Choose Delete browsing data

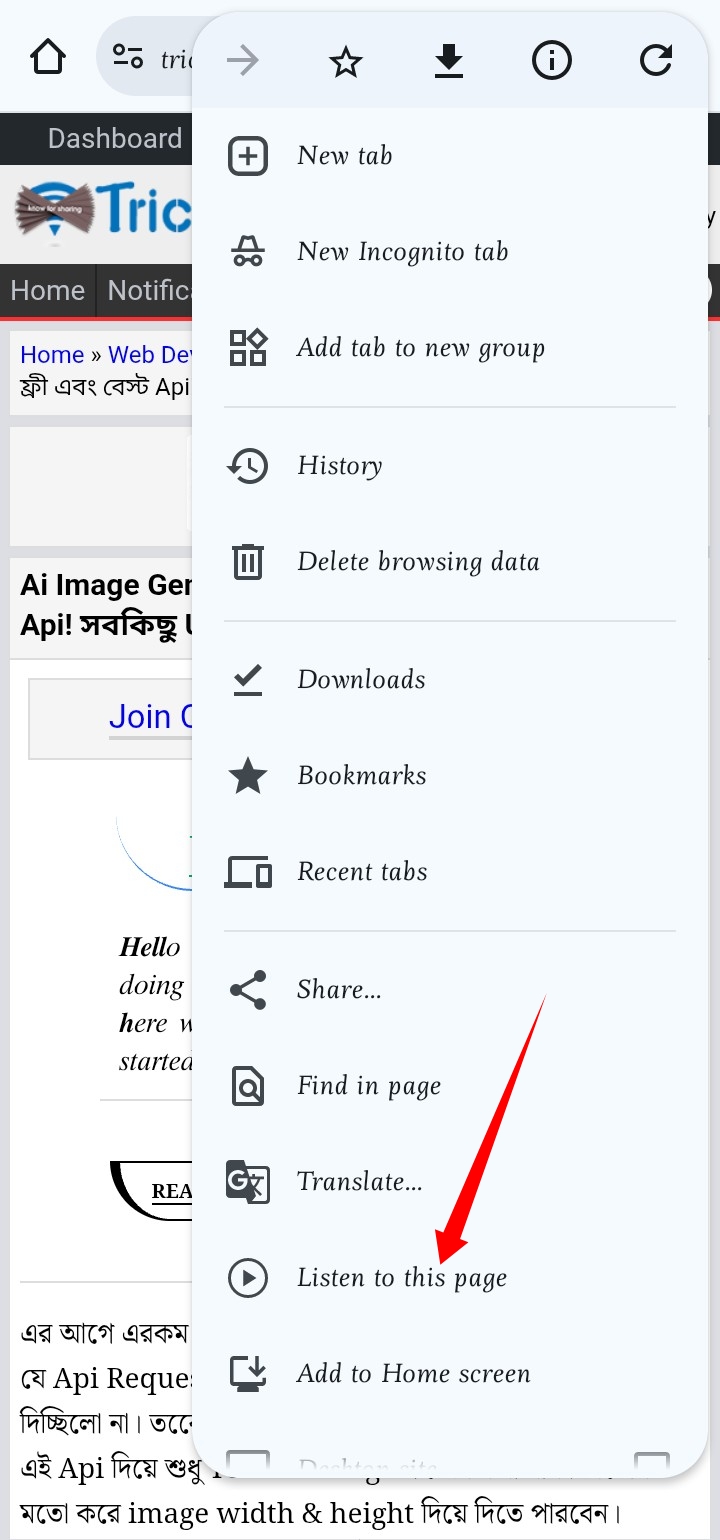pos(418,562)
